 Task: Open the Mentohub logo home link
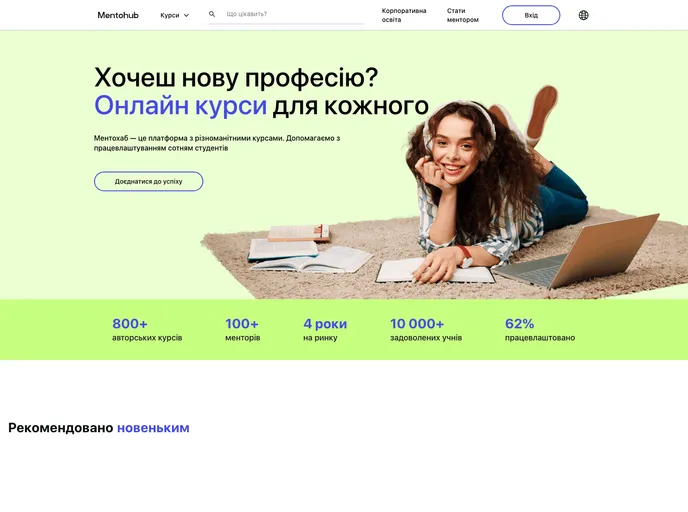[x=118, y=15]
